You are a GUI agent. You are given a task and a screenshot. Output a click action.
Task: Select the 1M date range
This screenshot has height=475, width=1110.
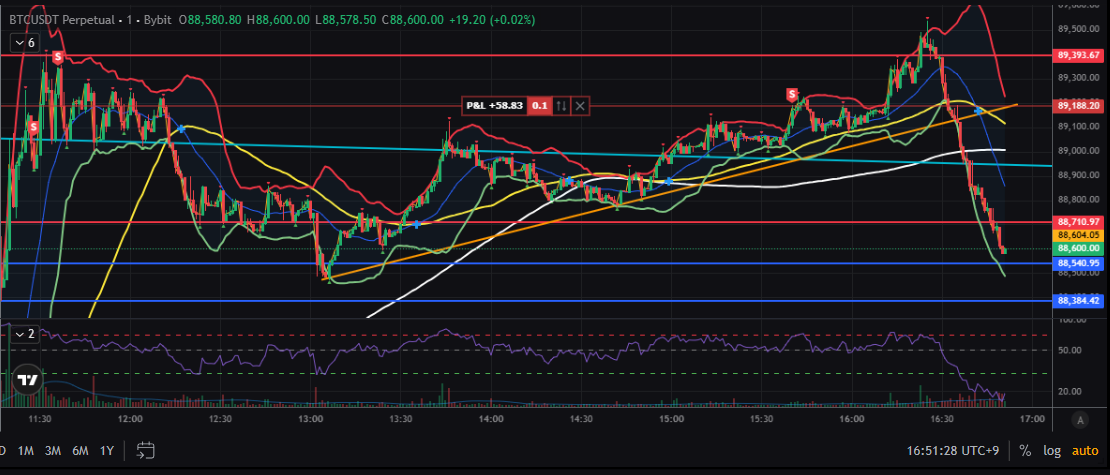click(x=27, y=450)
